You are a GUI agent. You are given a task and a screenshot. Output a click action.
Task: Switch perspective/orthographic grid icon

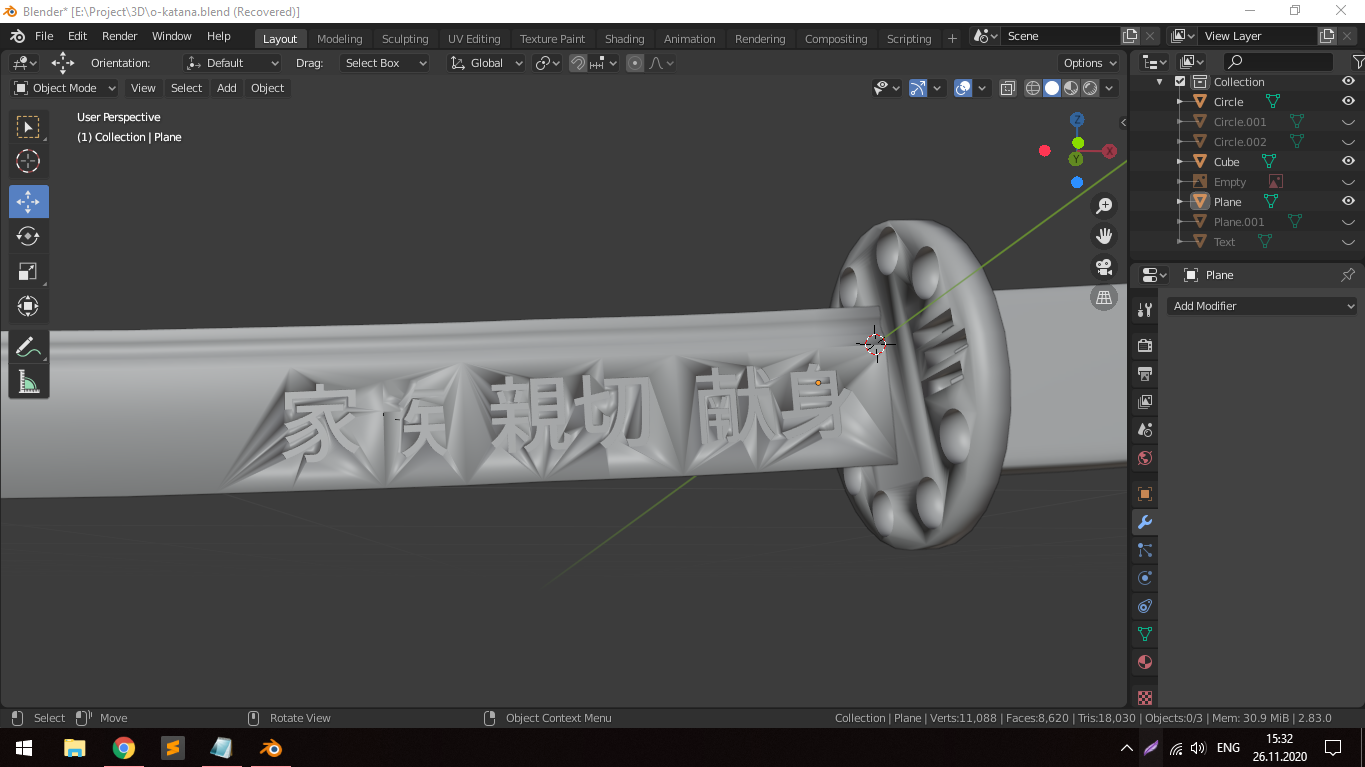1104,298
